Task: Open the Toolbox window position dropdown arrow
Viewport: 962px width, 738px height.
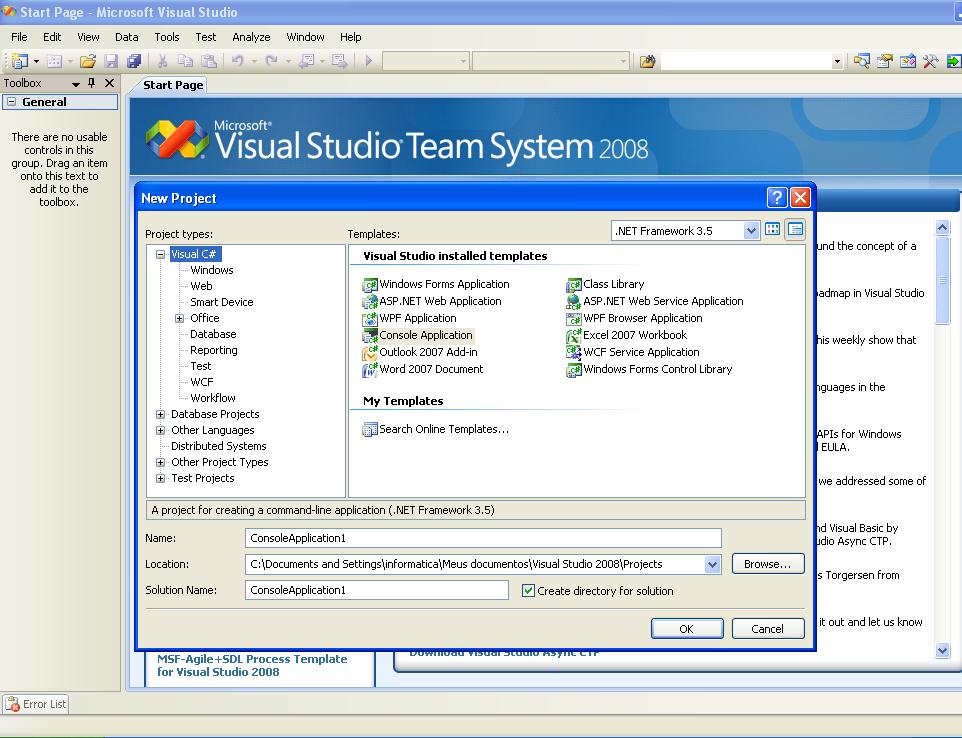Action: 75,83
